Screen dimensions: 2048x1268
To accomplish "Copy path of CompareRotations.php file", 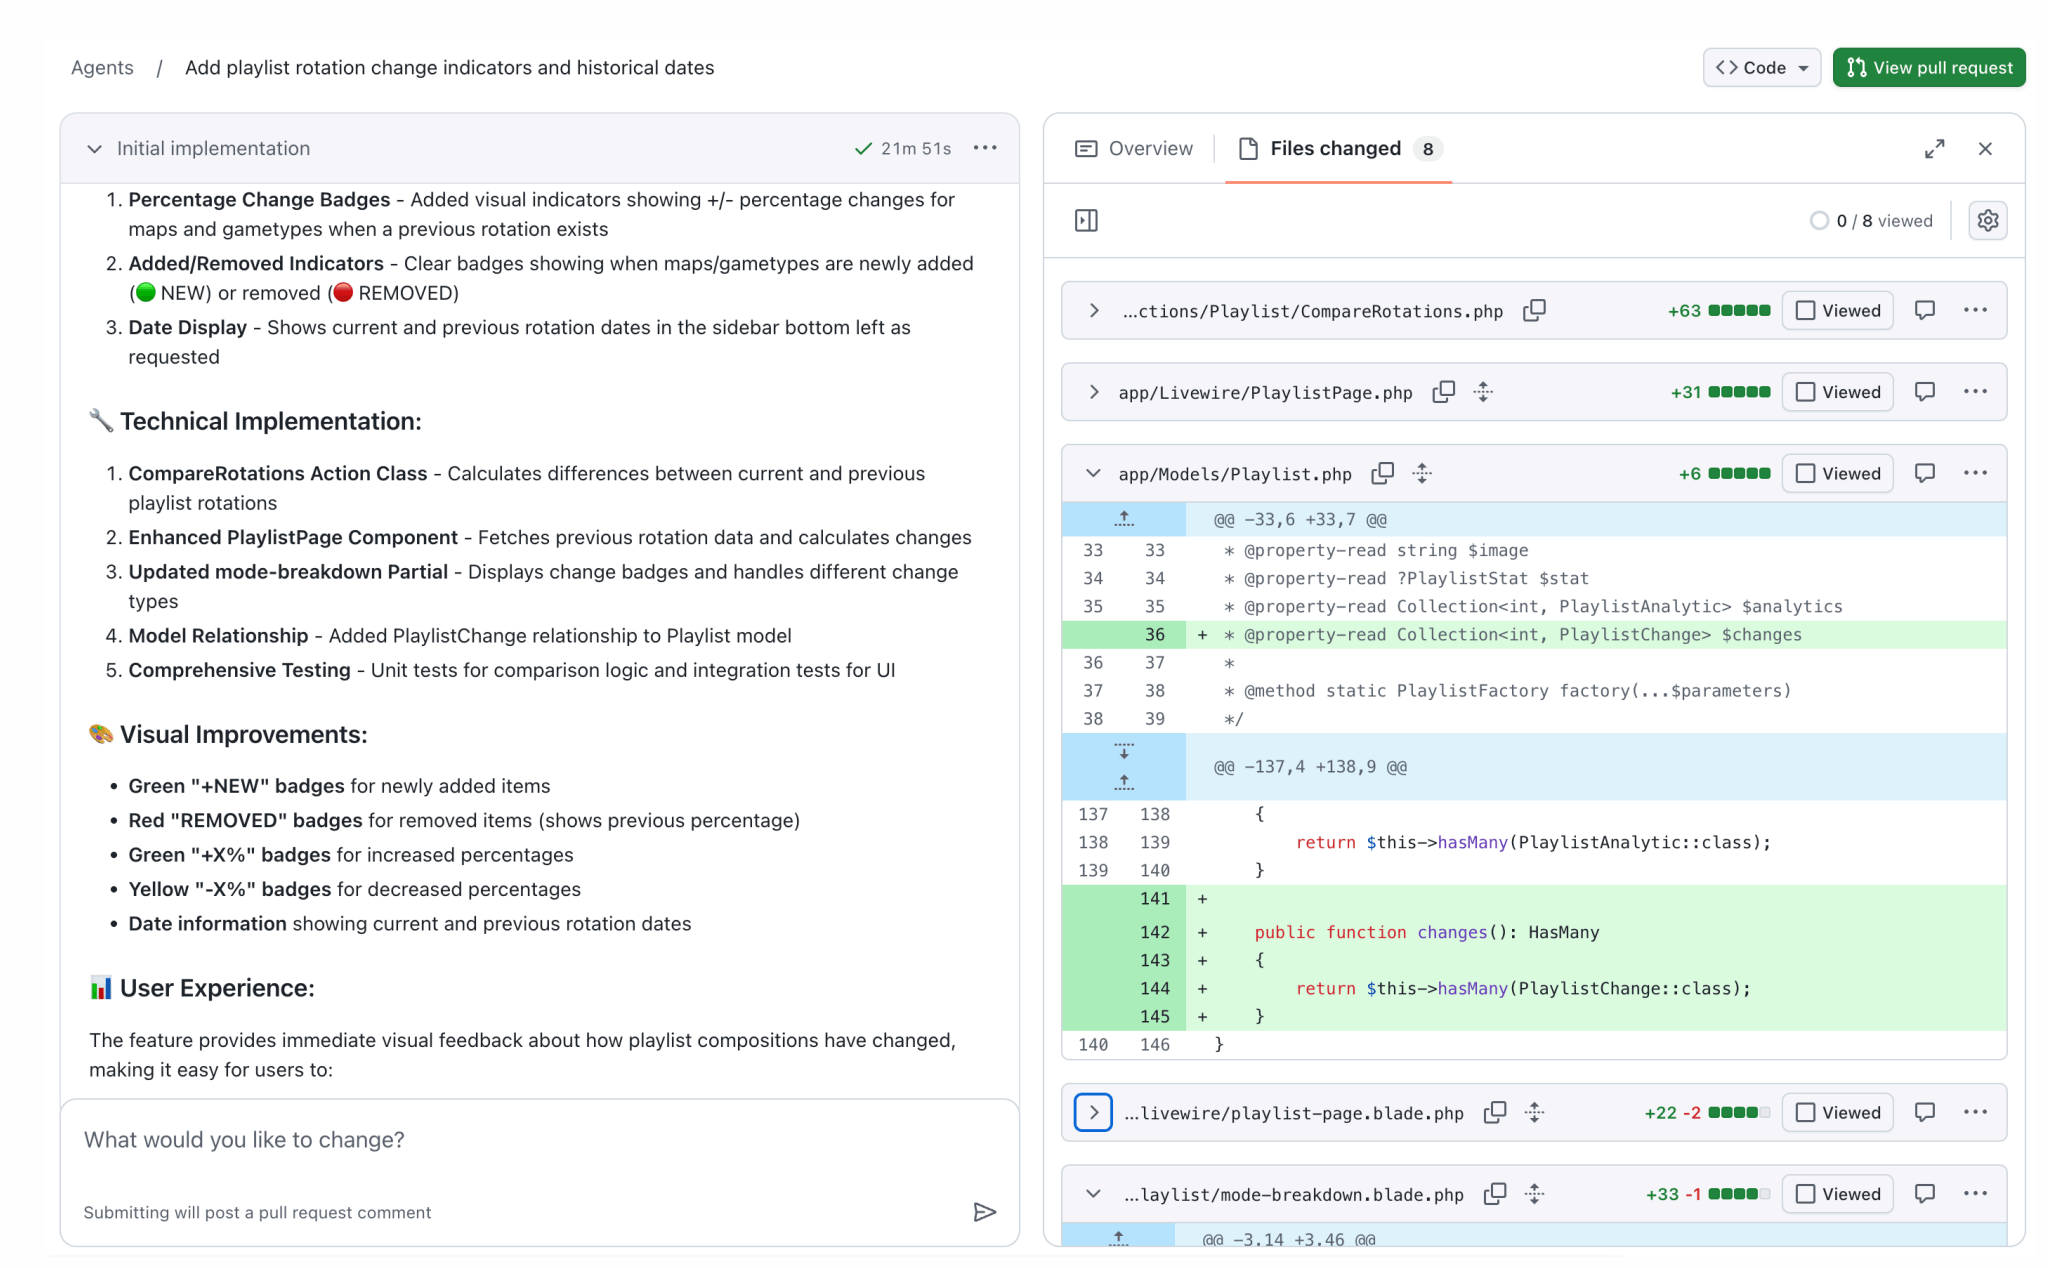I will click(x=1534, y=311).
